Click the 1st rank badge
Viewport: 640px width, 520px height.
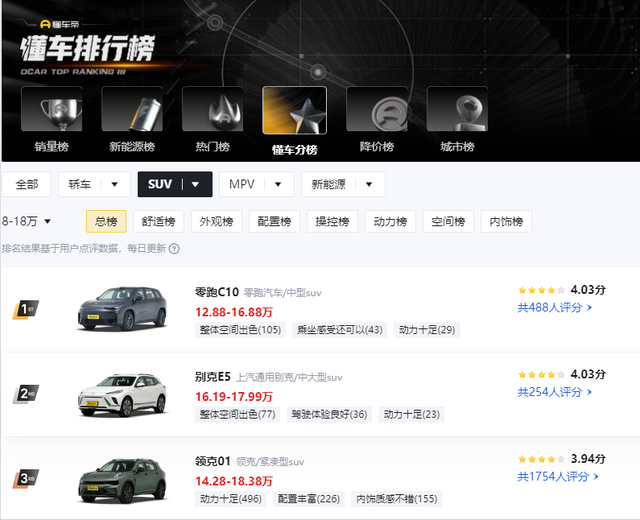click(26, 309)
